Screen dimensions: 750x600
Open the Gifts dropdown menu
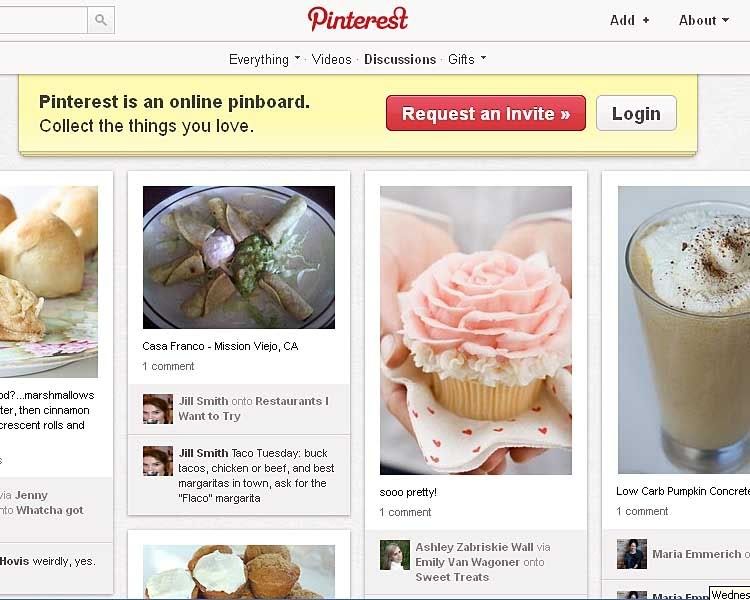point(467,59)
